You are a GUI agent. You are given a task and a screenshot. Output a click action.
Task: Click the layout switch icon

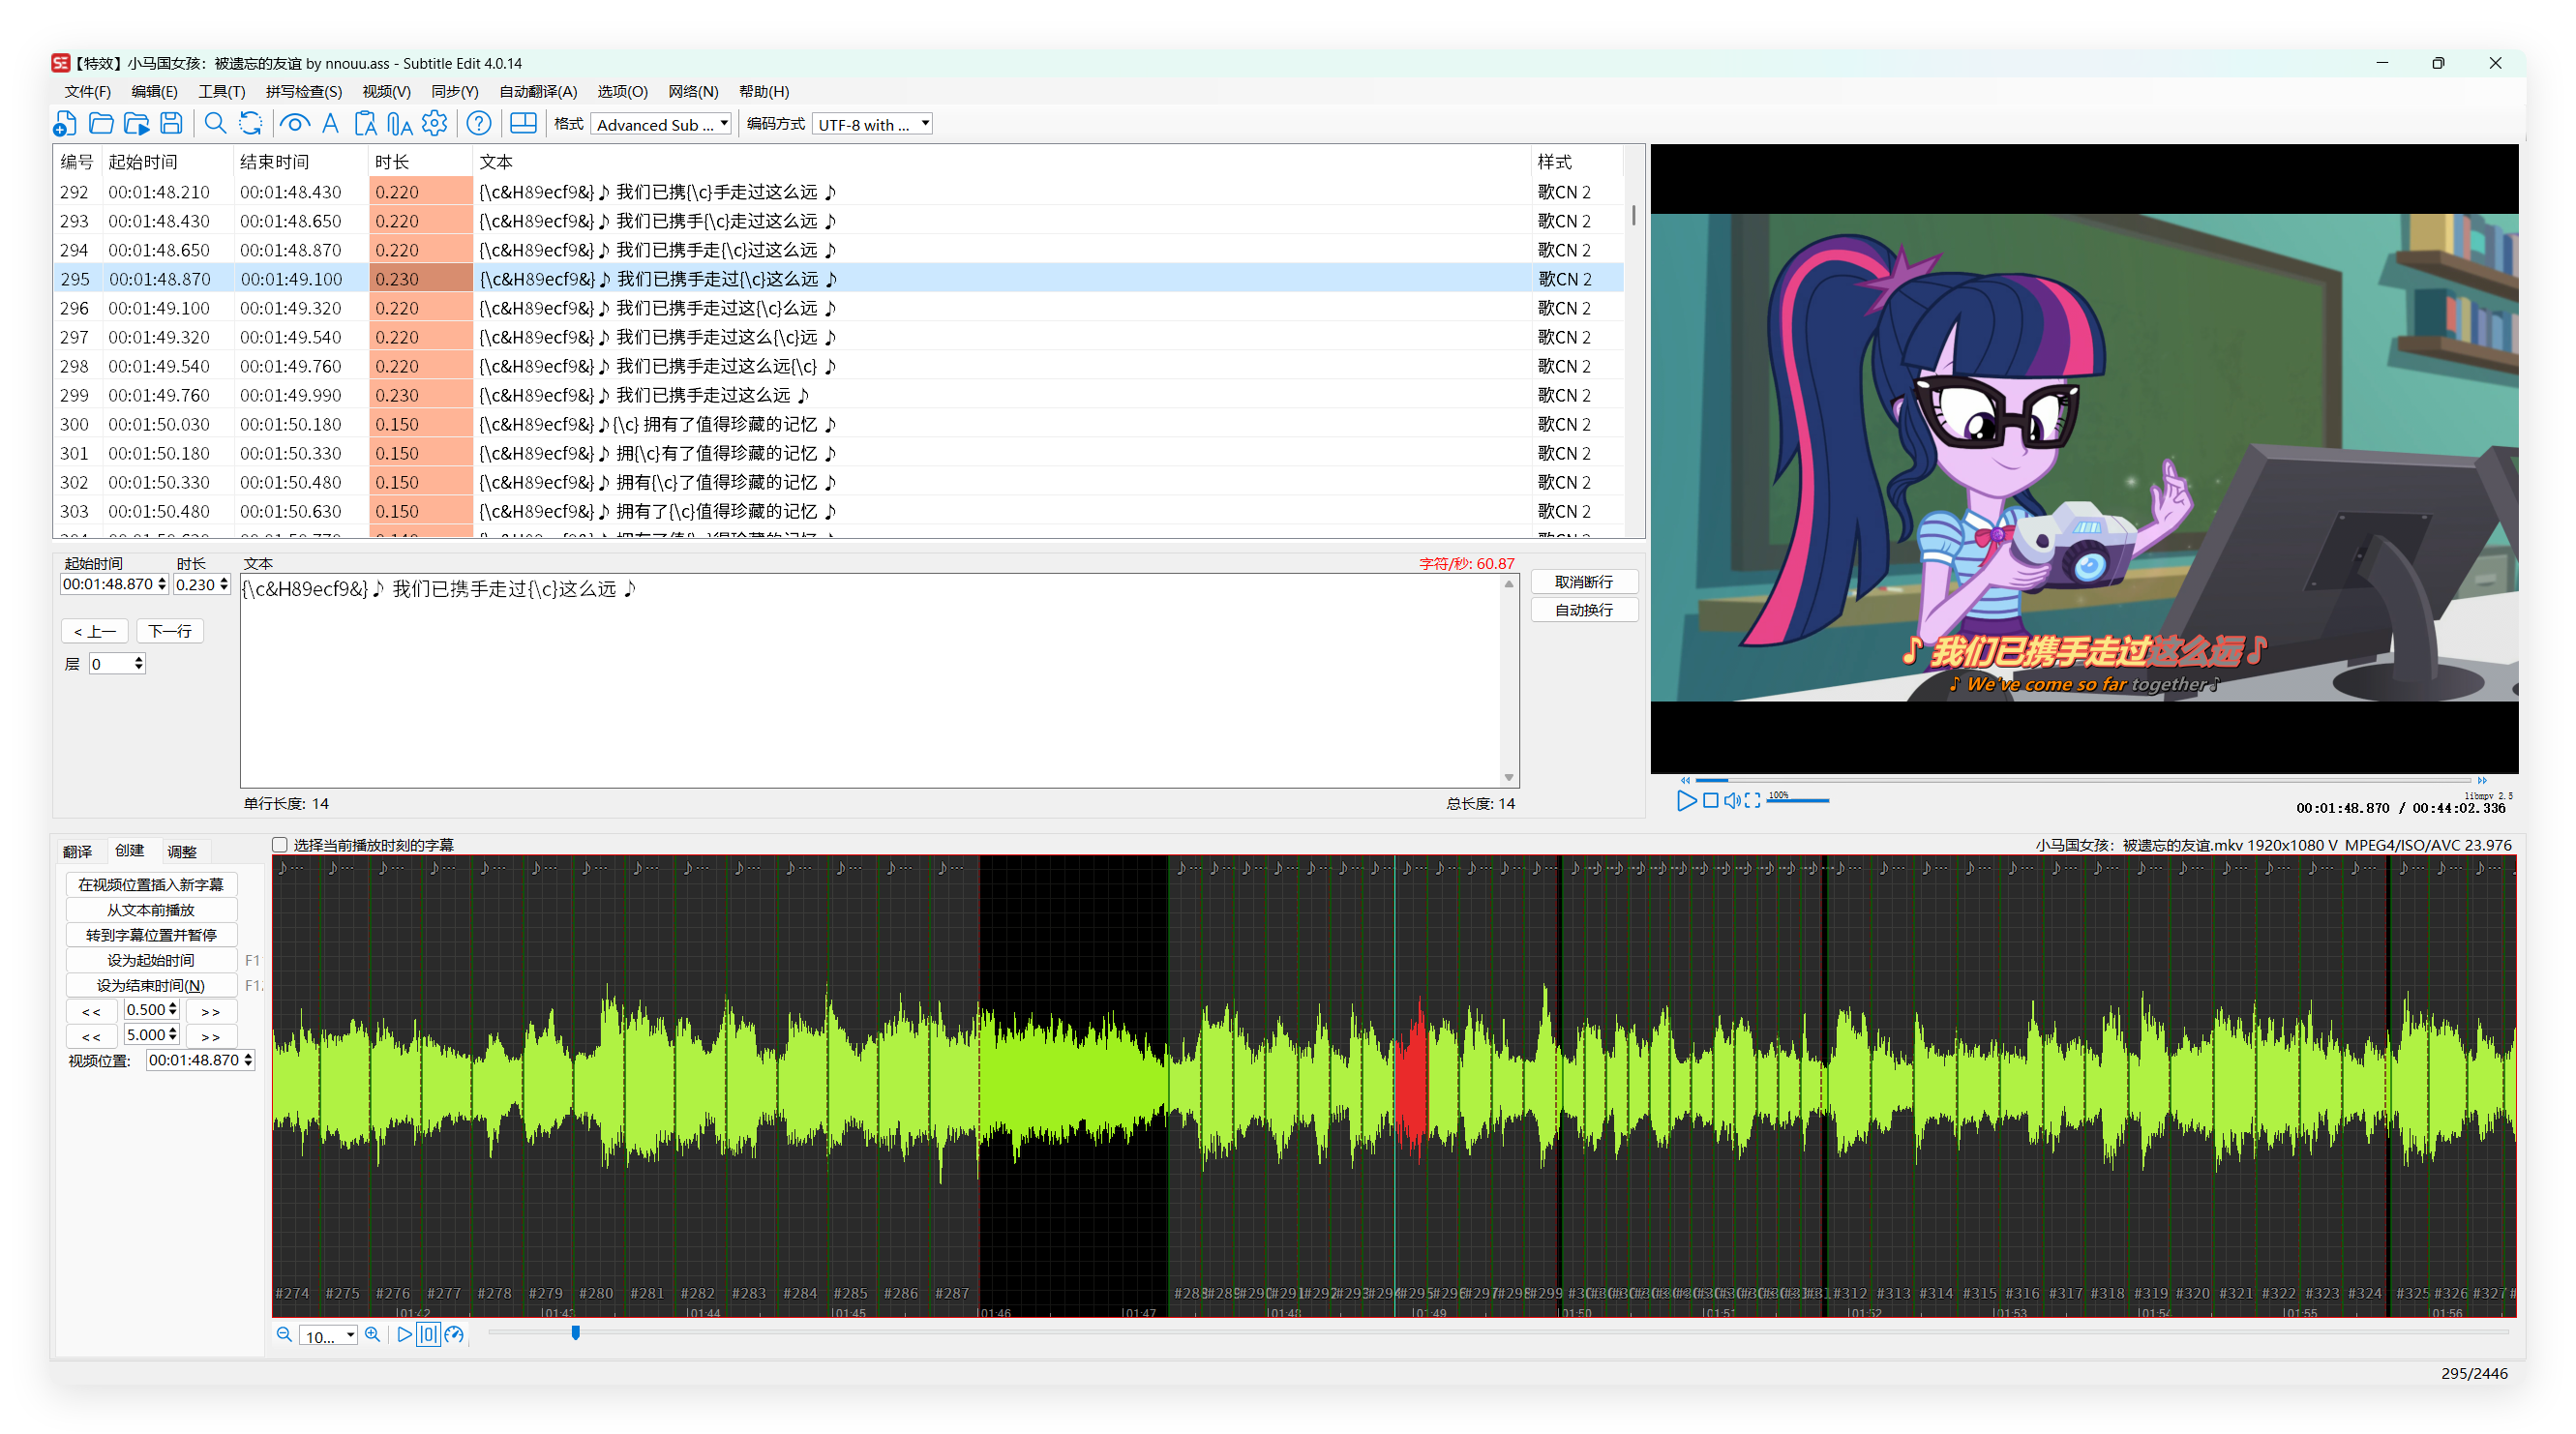[x=523, y=123]
